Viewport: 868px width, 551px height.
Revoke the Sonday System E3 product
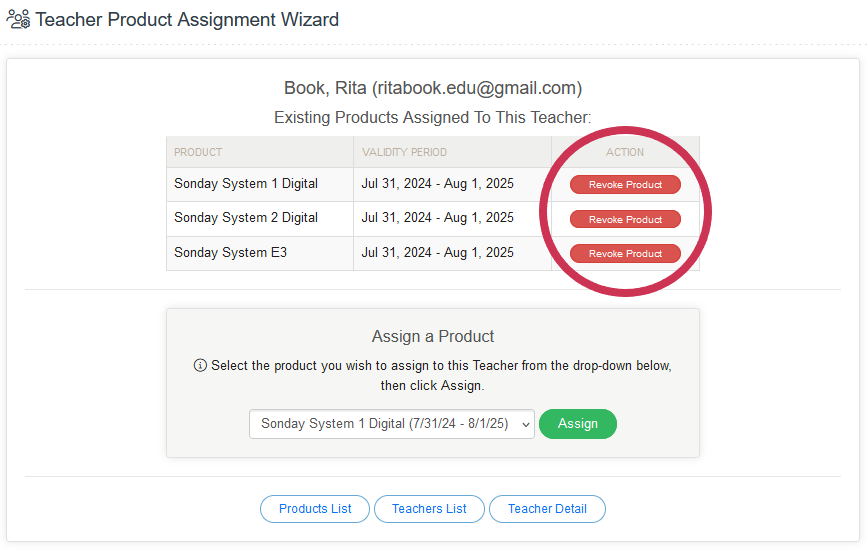click(x=625, y=254)
